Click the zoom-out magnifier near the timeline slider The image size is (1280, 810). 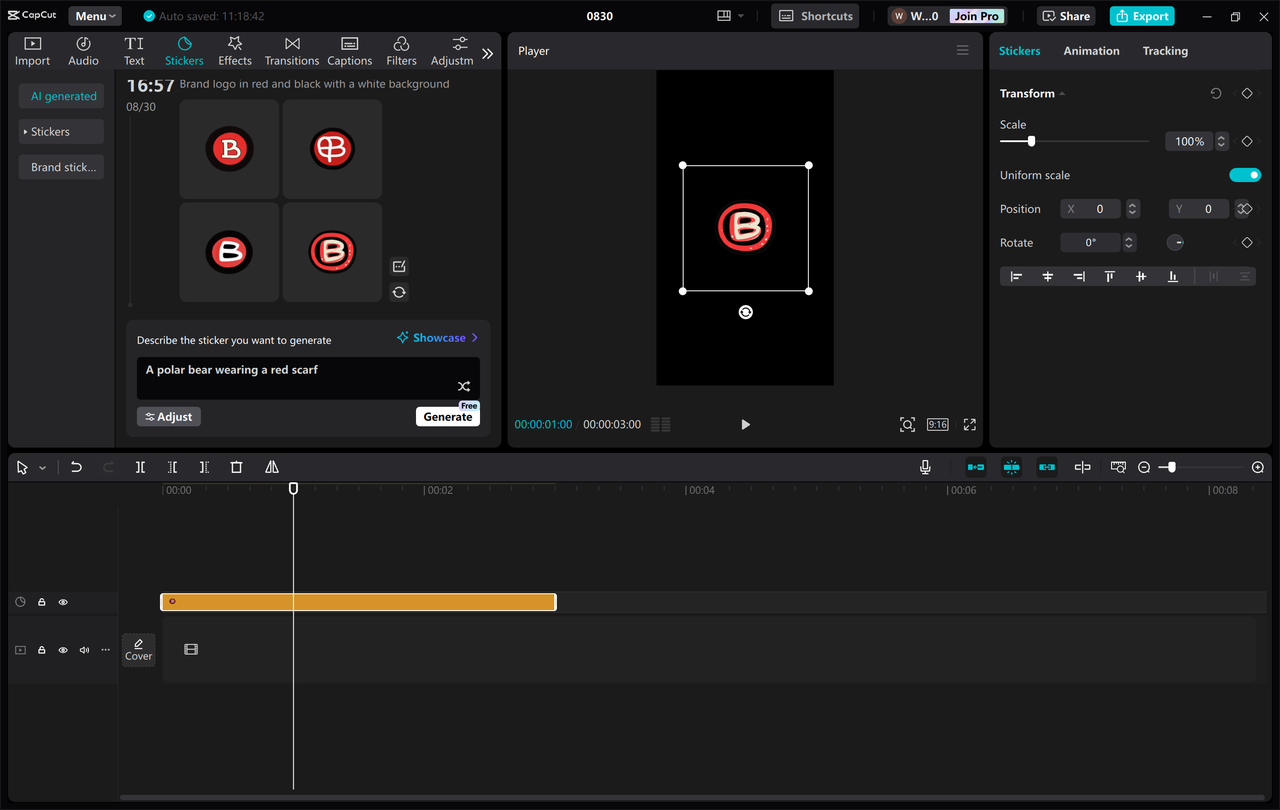1143,466
